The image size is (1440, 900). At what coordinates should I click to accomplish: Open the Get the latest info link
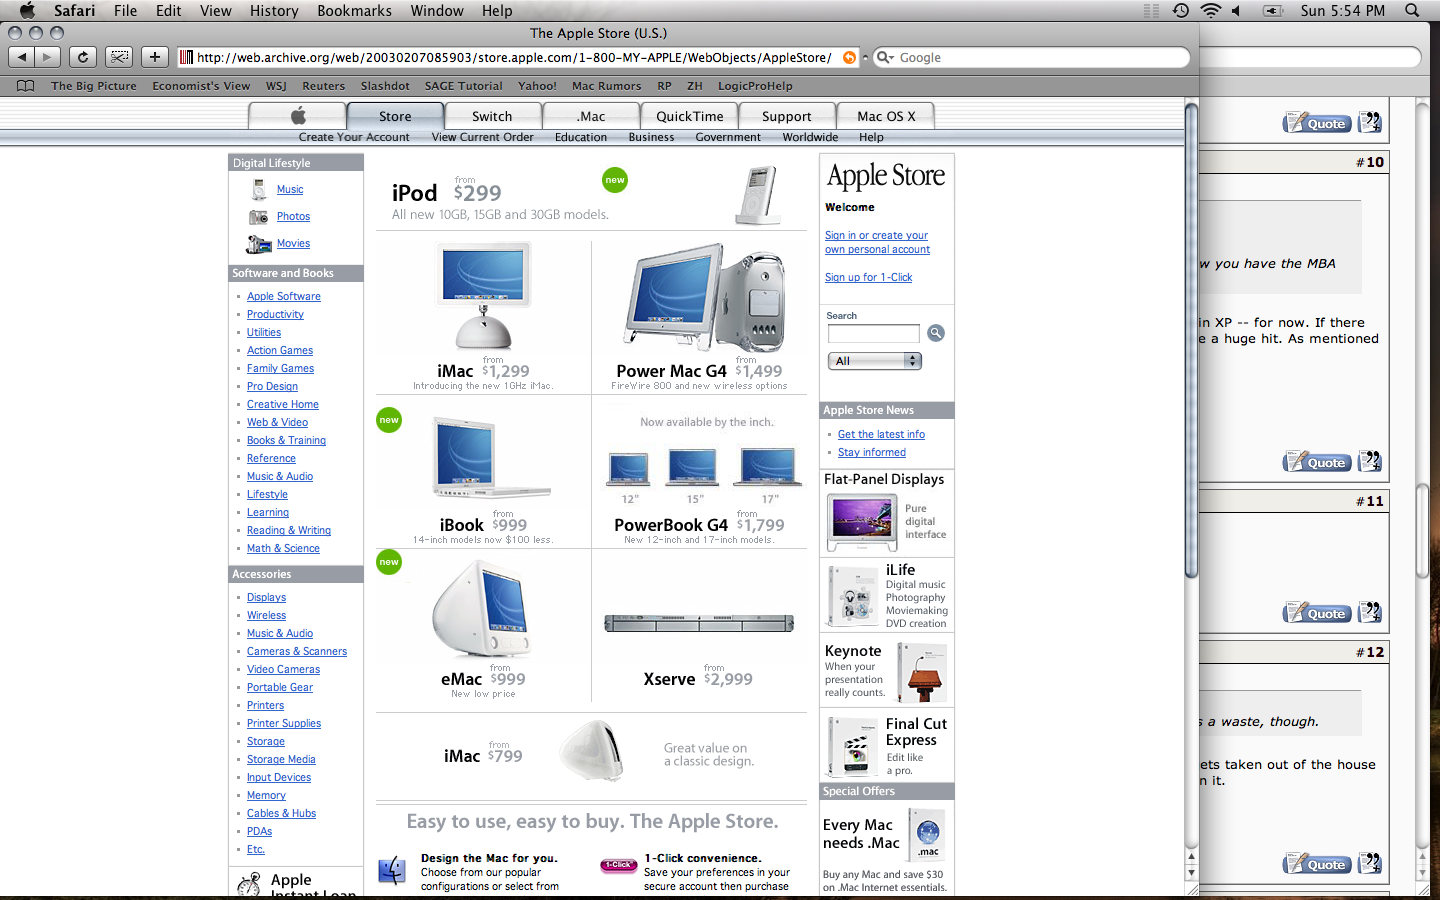pos(881,435)
